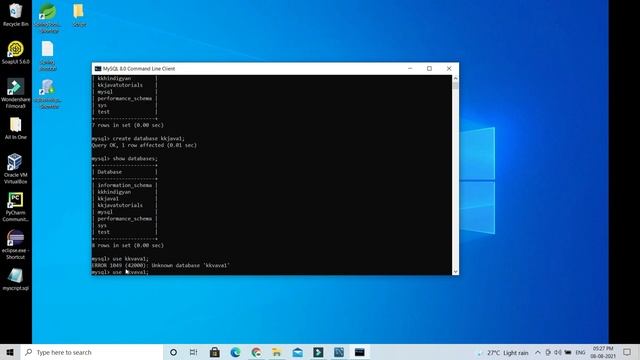Image resolution: width=640 pixels, height=360 pixels.
Task: Launch Oracle VM VirtualBox shortcut
Action: pos(16,169)
